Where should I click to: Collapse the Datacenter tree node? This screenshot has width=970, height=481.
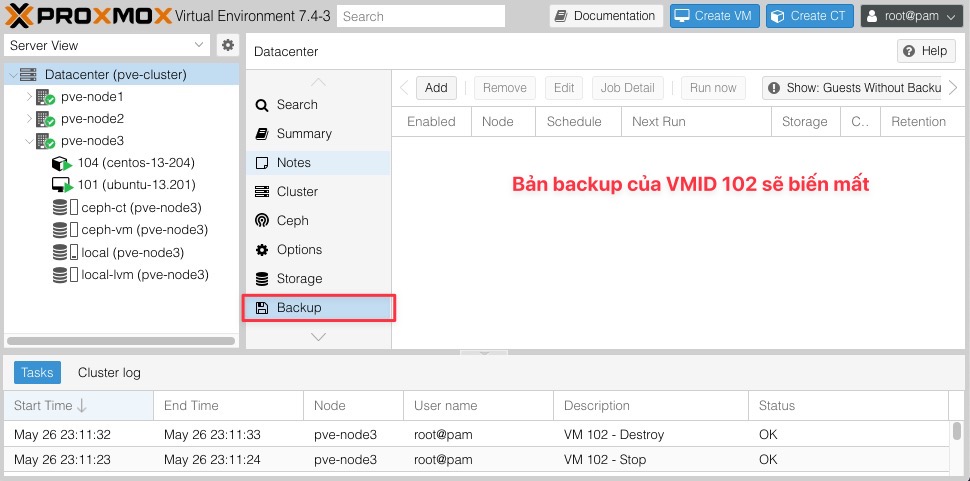[x=12, y=75]
